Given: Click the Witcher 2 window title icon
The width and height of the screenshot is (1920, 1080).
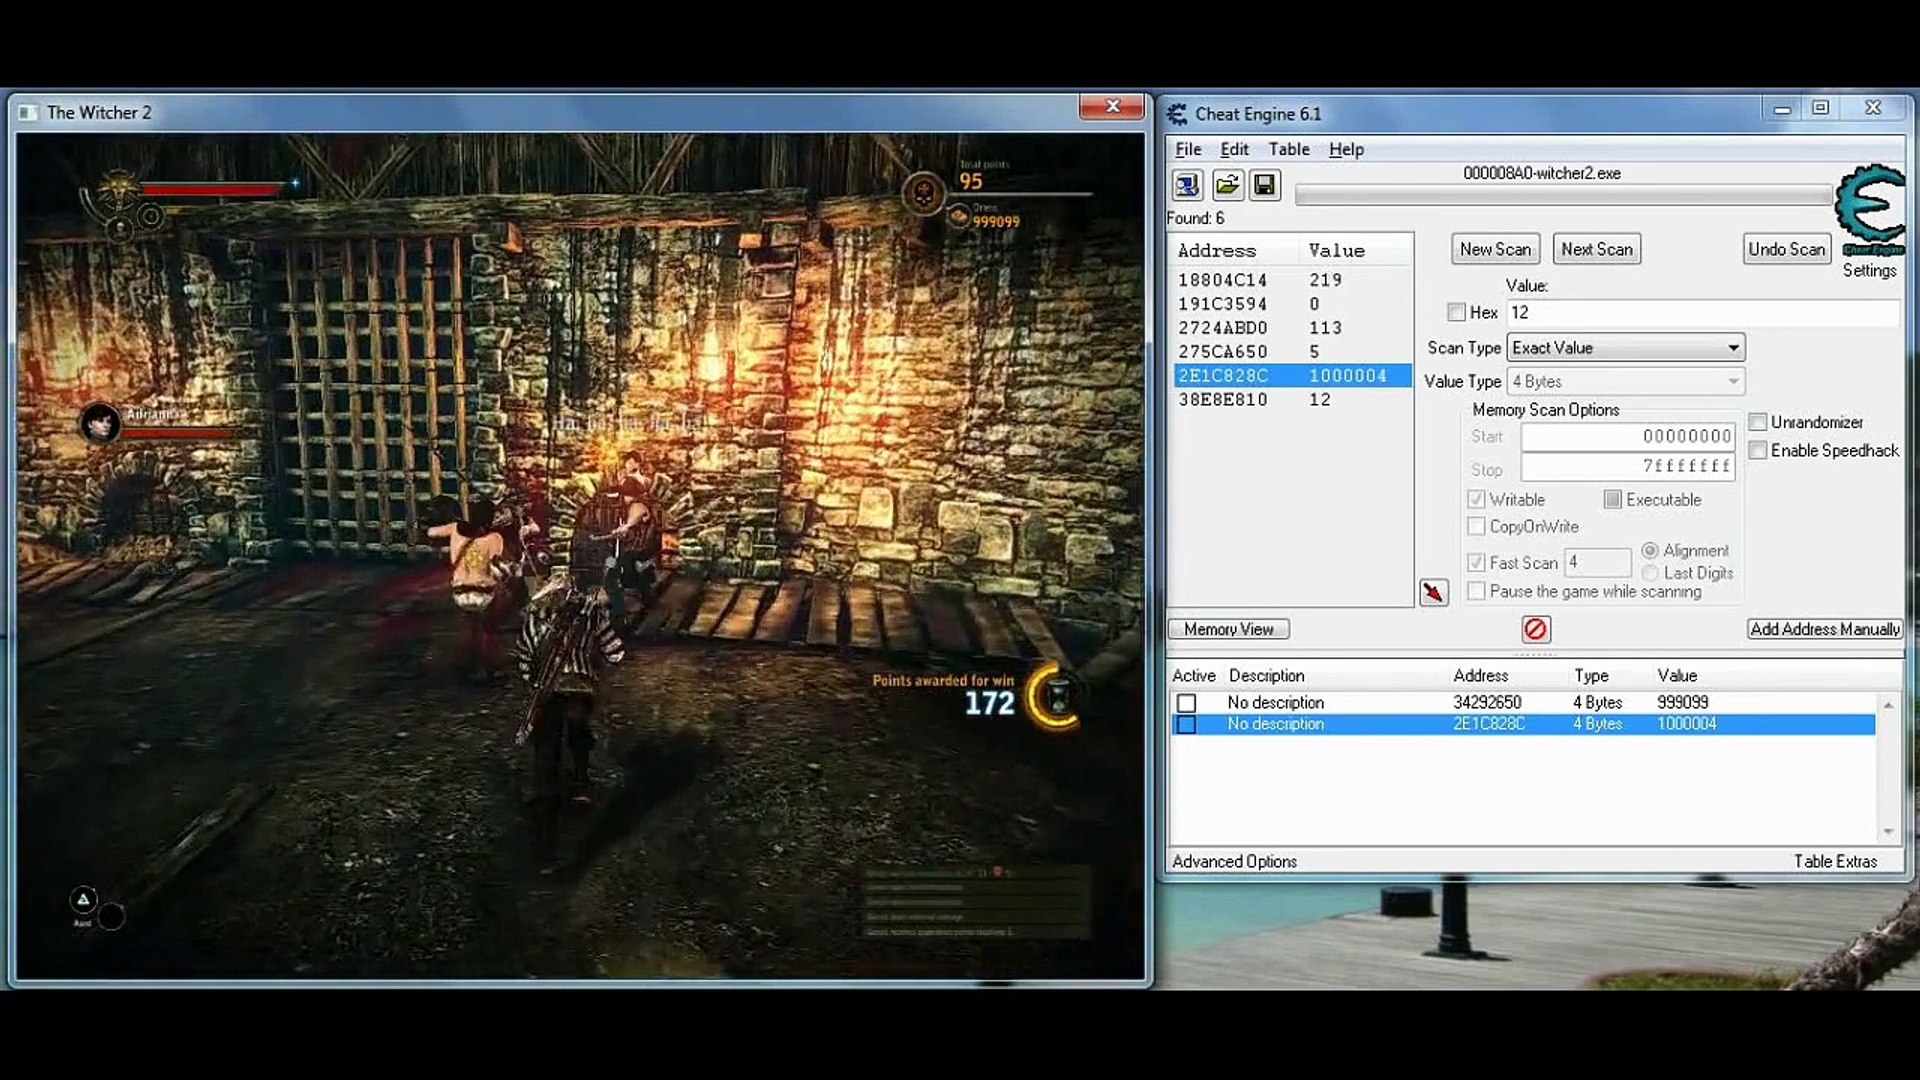Looking at the screenshot, I should coord(28,113).
